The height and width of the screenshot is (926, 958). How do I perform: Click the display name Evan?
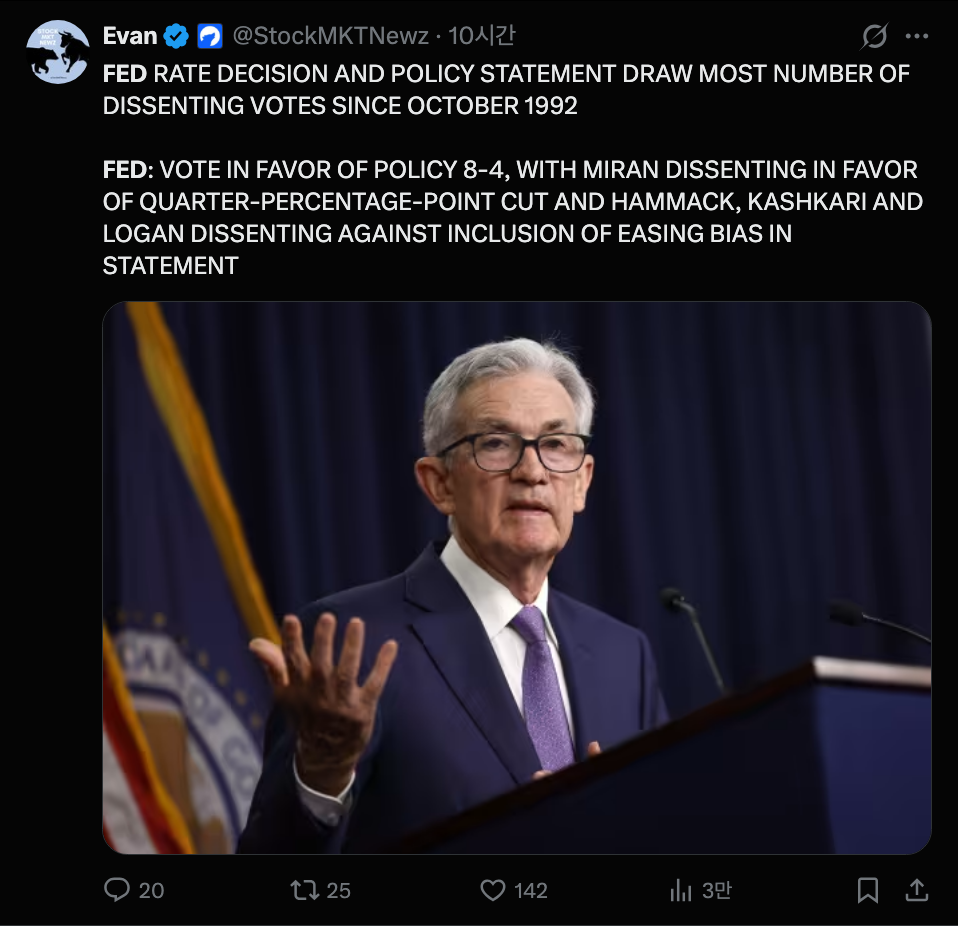pyautogui.click(x=130, y=37)
